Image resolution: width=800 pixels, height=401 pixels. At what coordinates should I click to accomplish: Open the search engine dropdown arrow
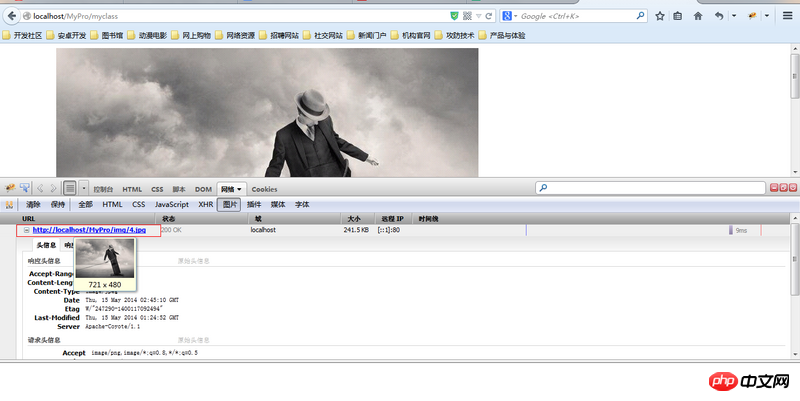[x=515, y=16]
